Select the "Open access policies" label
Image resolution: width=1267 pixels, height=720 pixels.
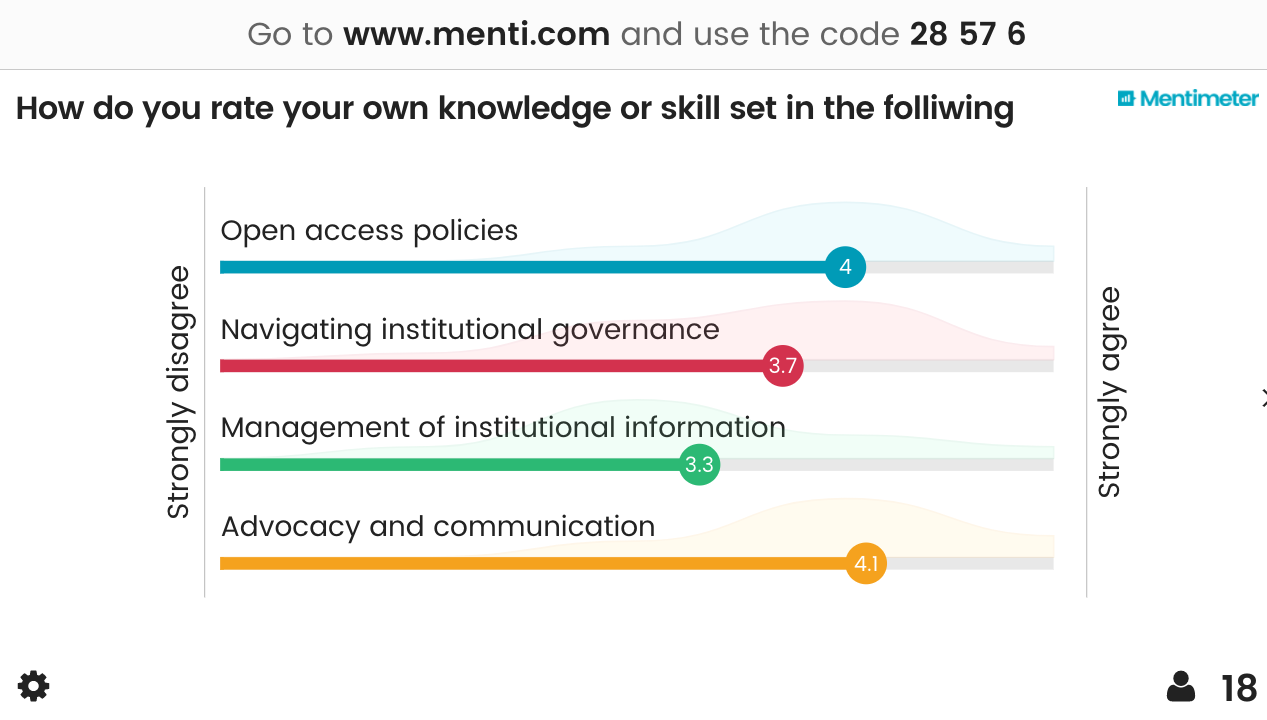[x=369, y=231]
